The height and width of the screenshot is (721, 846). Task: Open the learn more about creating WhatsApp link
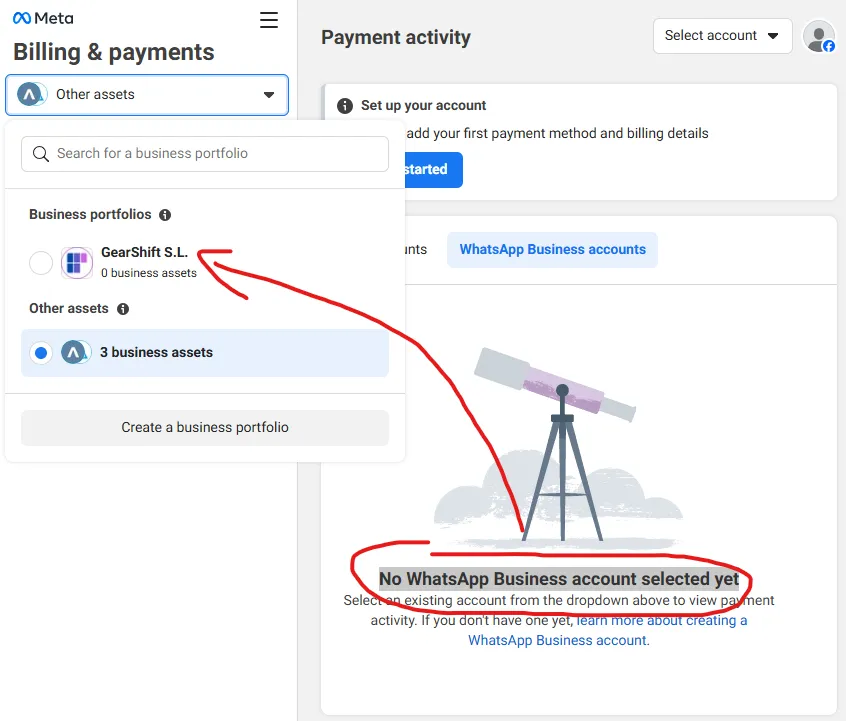point(660,621)
